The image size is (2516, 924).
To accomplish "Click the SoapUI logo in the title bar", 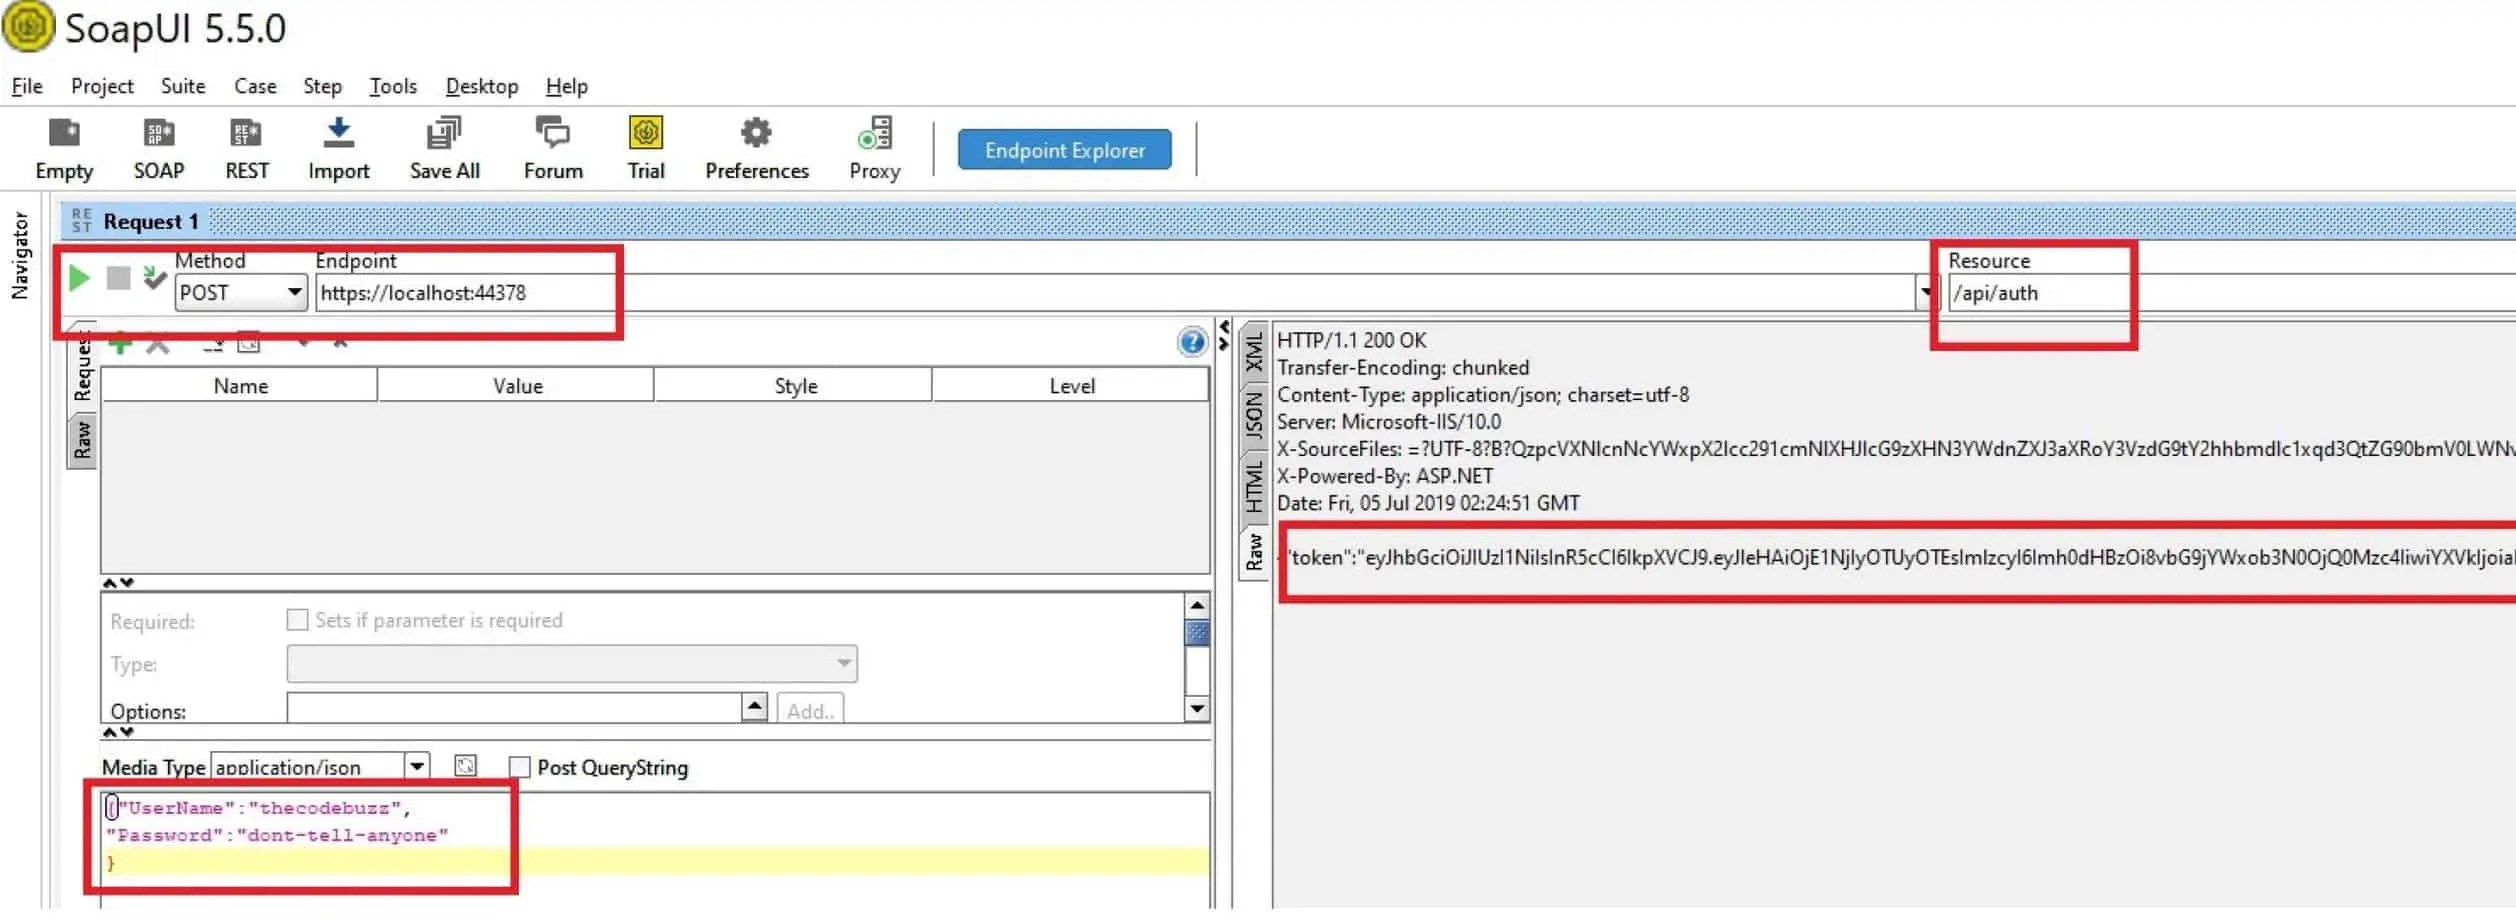I will coord(28,27).
